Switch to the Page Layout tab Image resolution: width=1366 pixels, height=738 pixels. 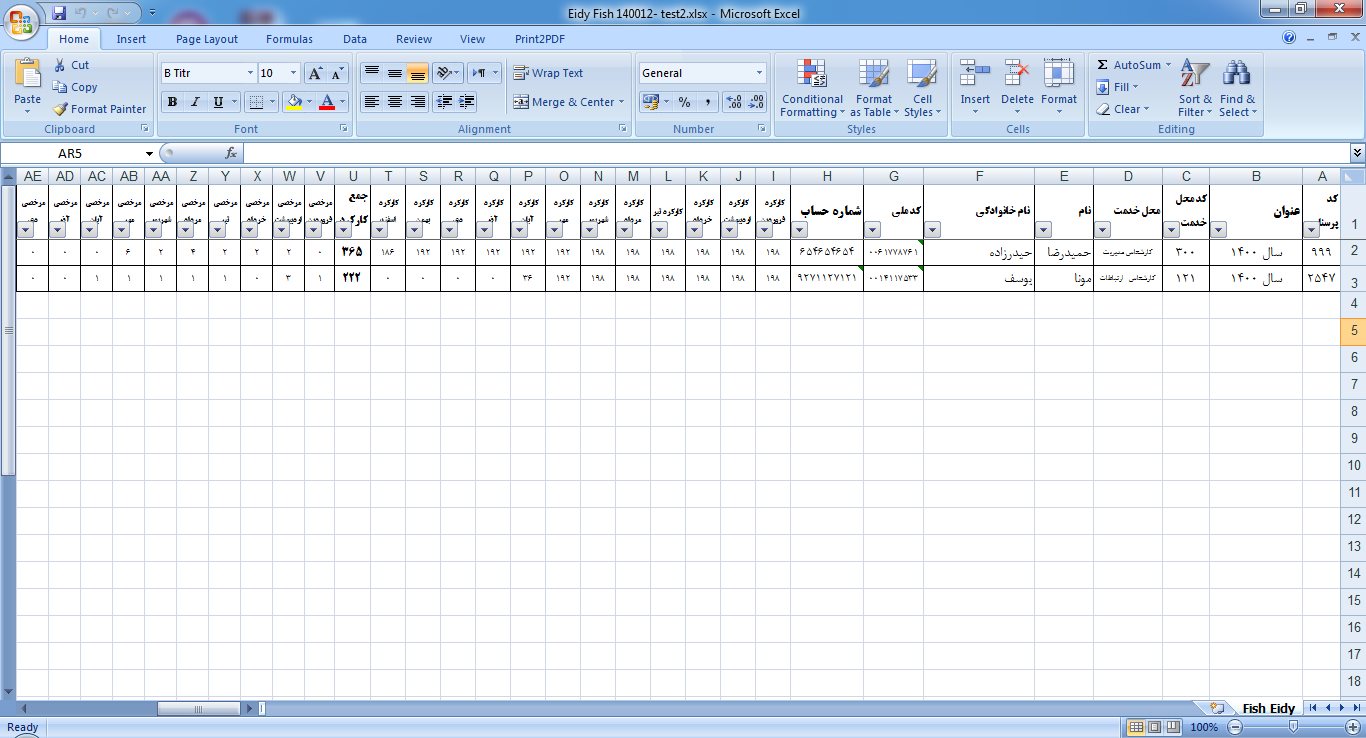coord(207,39)
